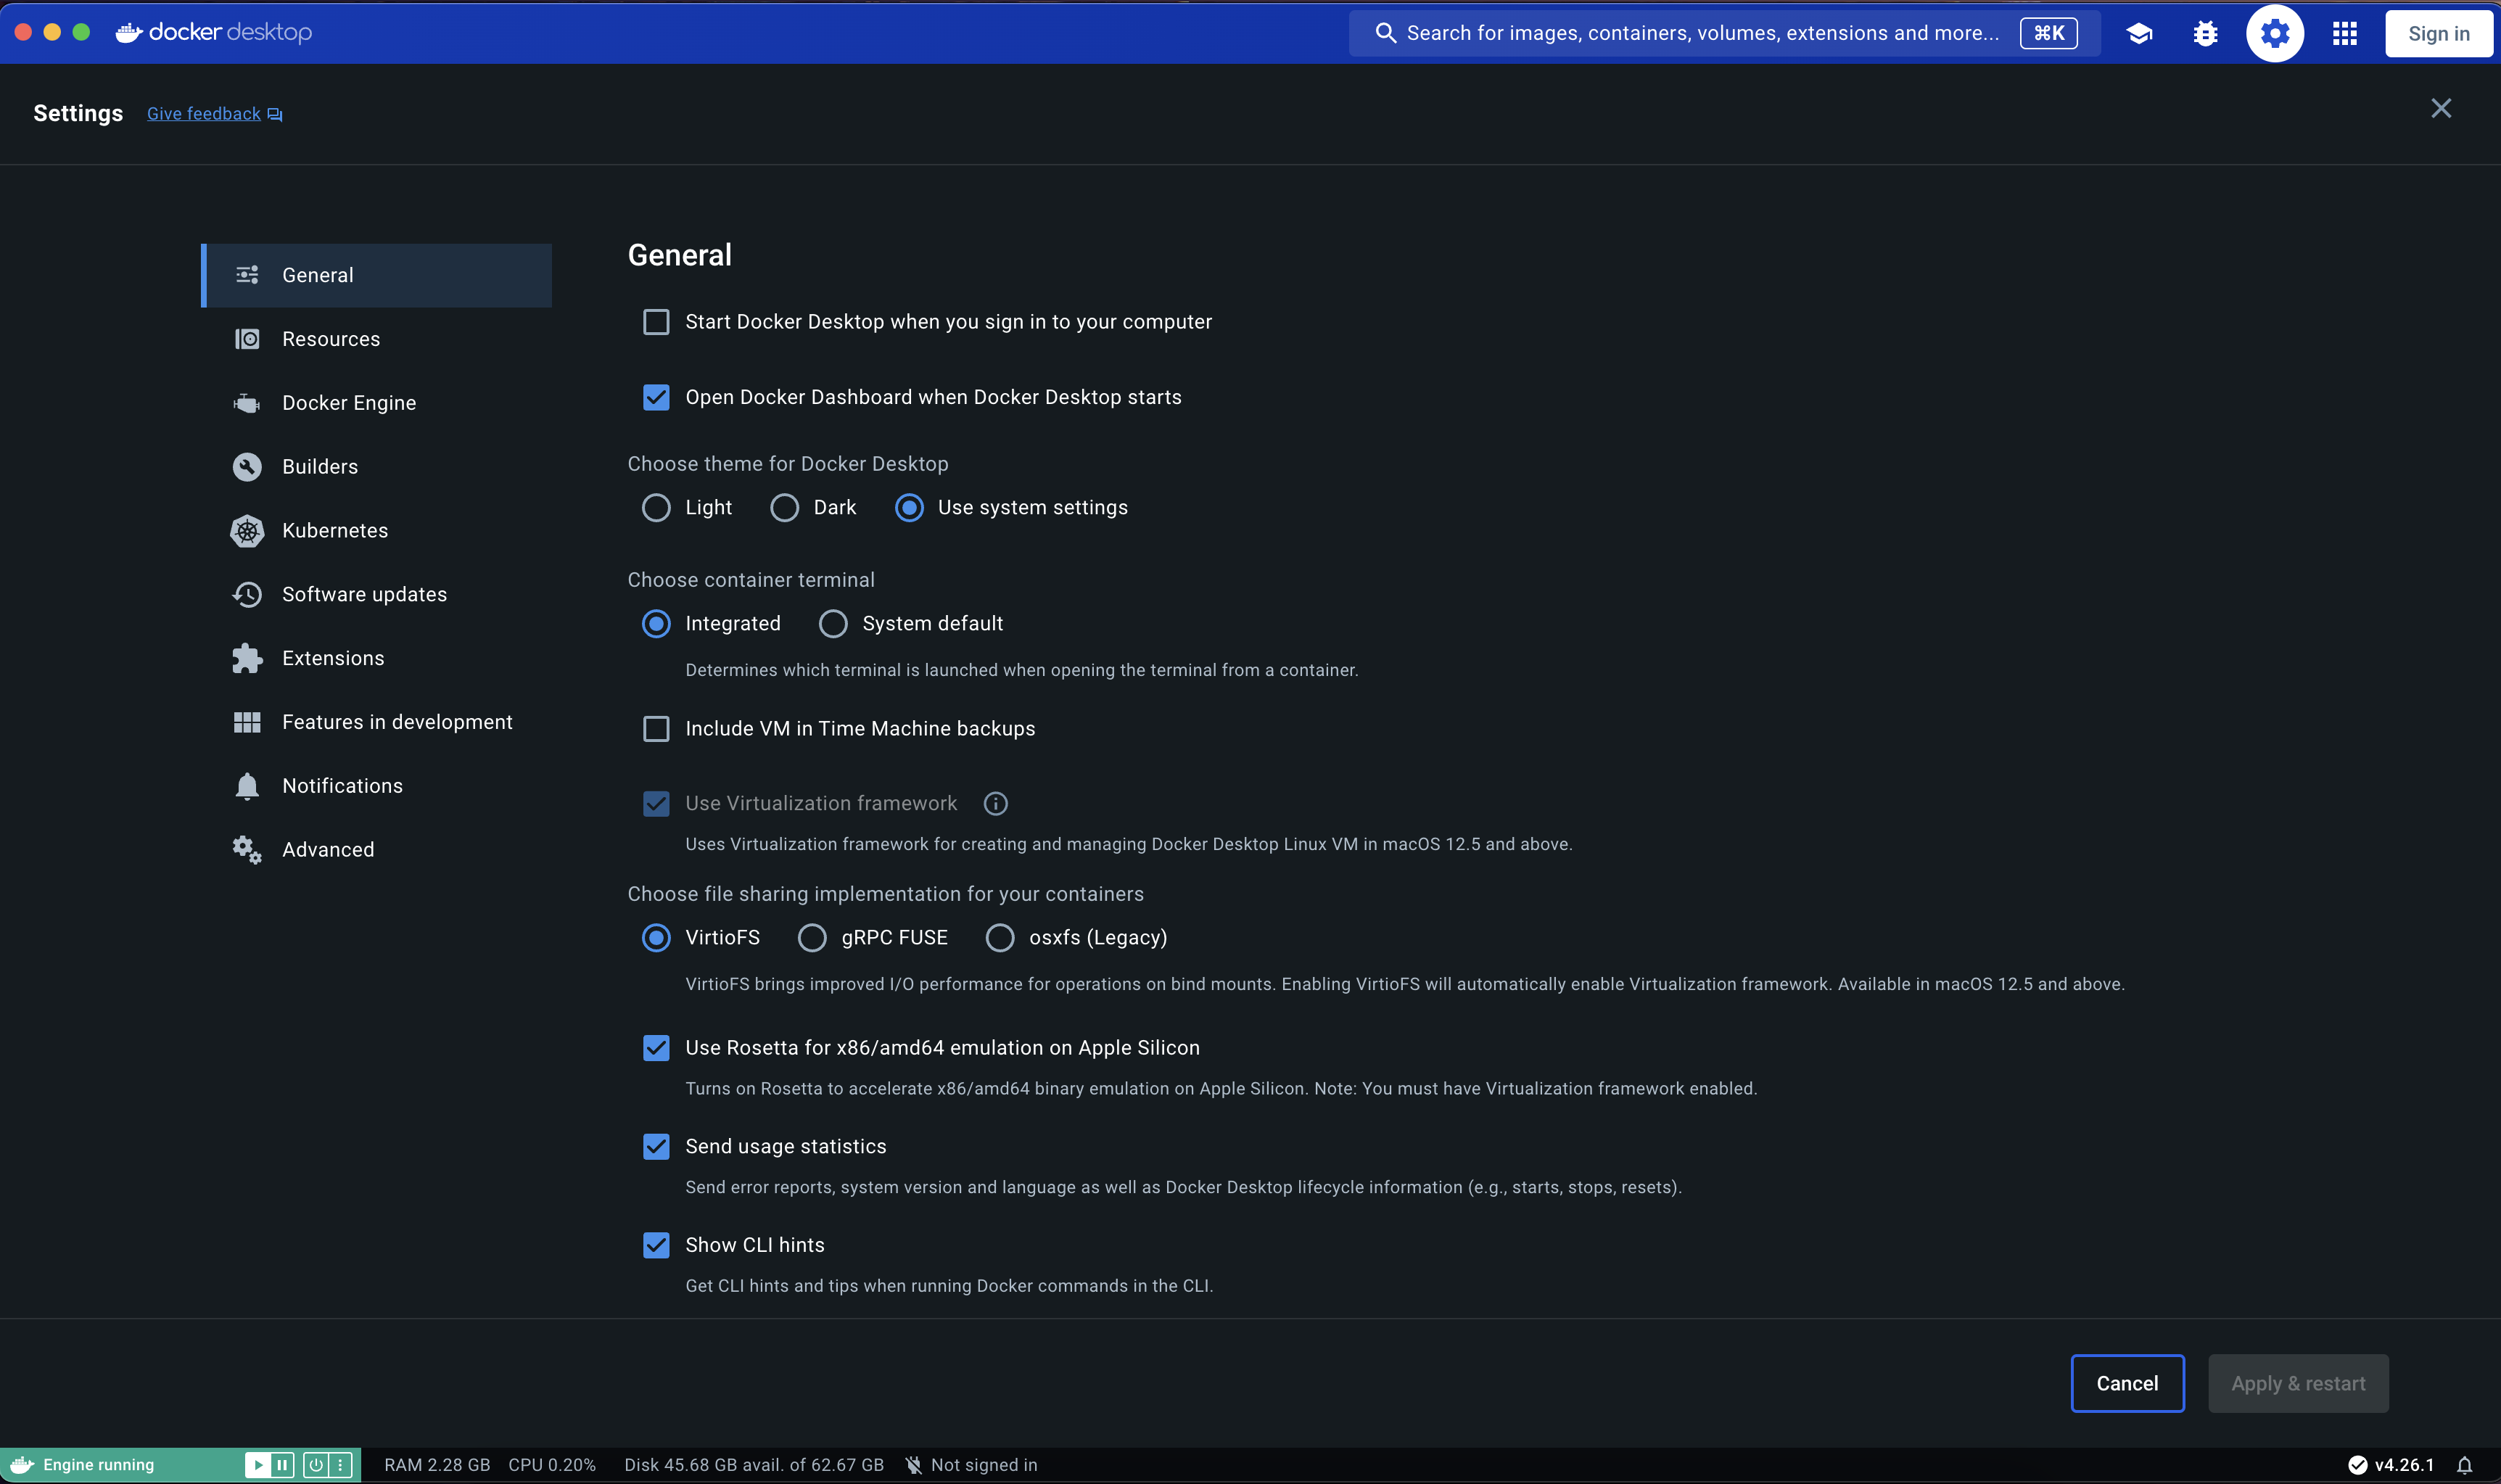Enable Start Docker Desktop at sign in
The height and width of the screenshot is (1484, 2501).
[656, 322]
